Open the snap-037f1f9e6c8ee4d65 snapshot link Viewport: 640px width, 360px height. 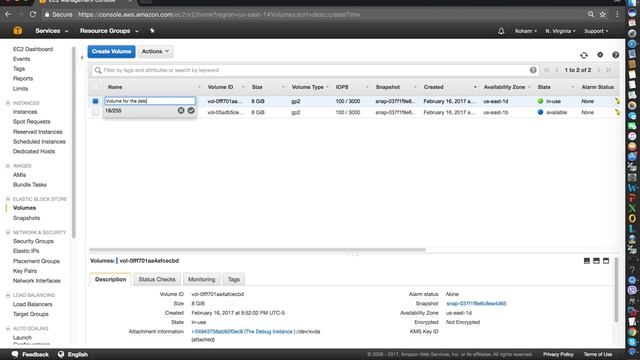point(476,303)
